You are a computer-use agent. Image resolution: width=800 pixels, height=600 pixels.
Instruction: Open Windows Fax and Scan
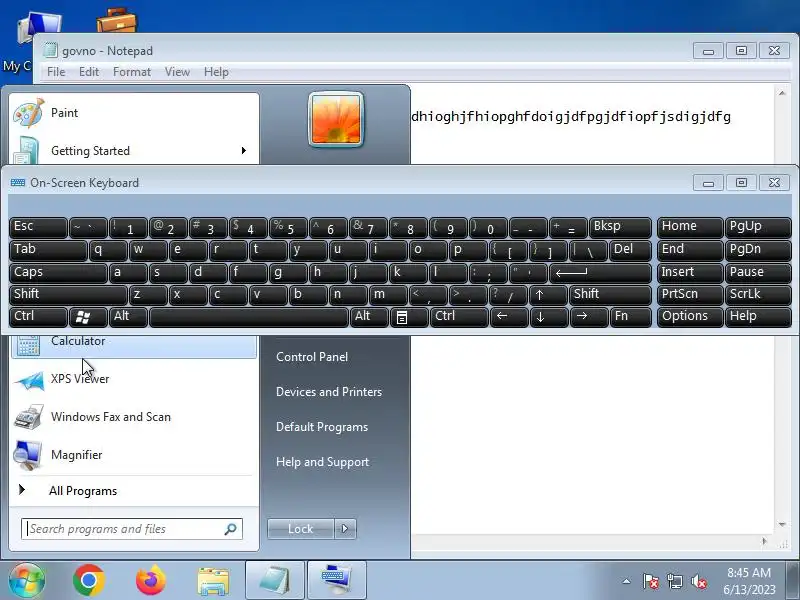click(x=134, y=417)
